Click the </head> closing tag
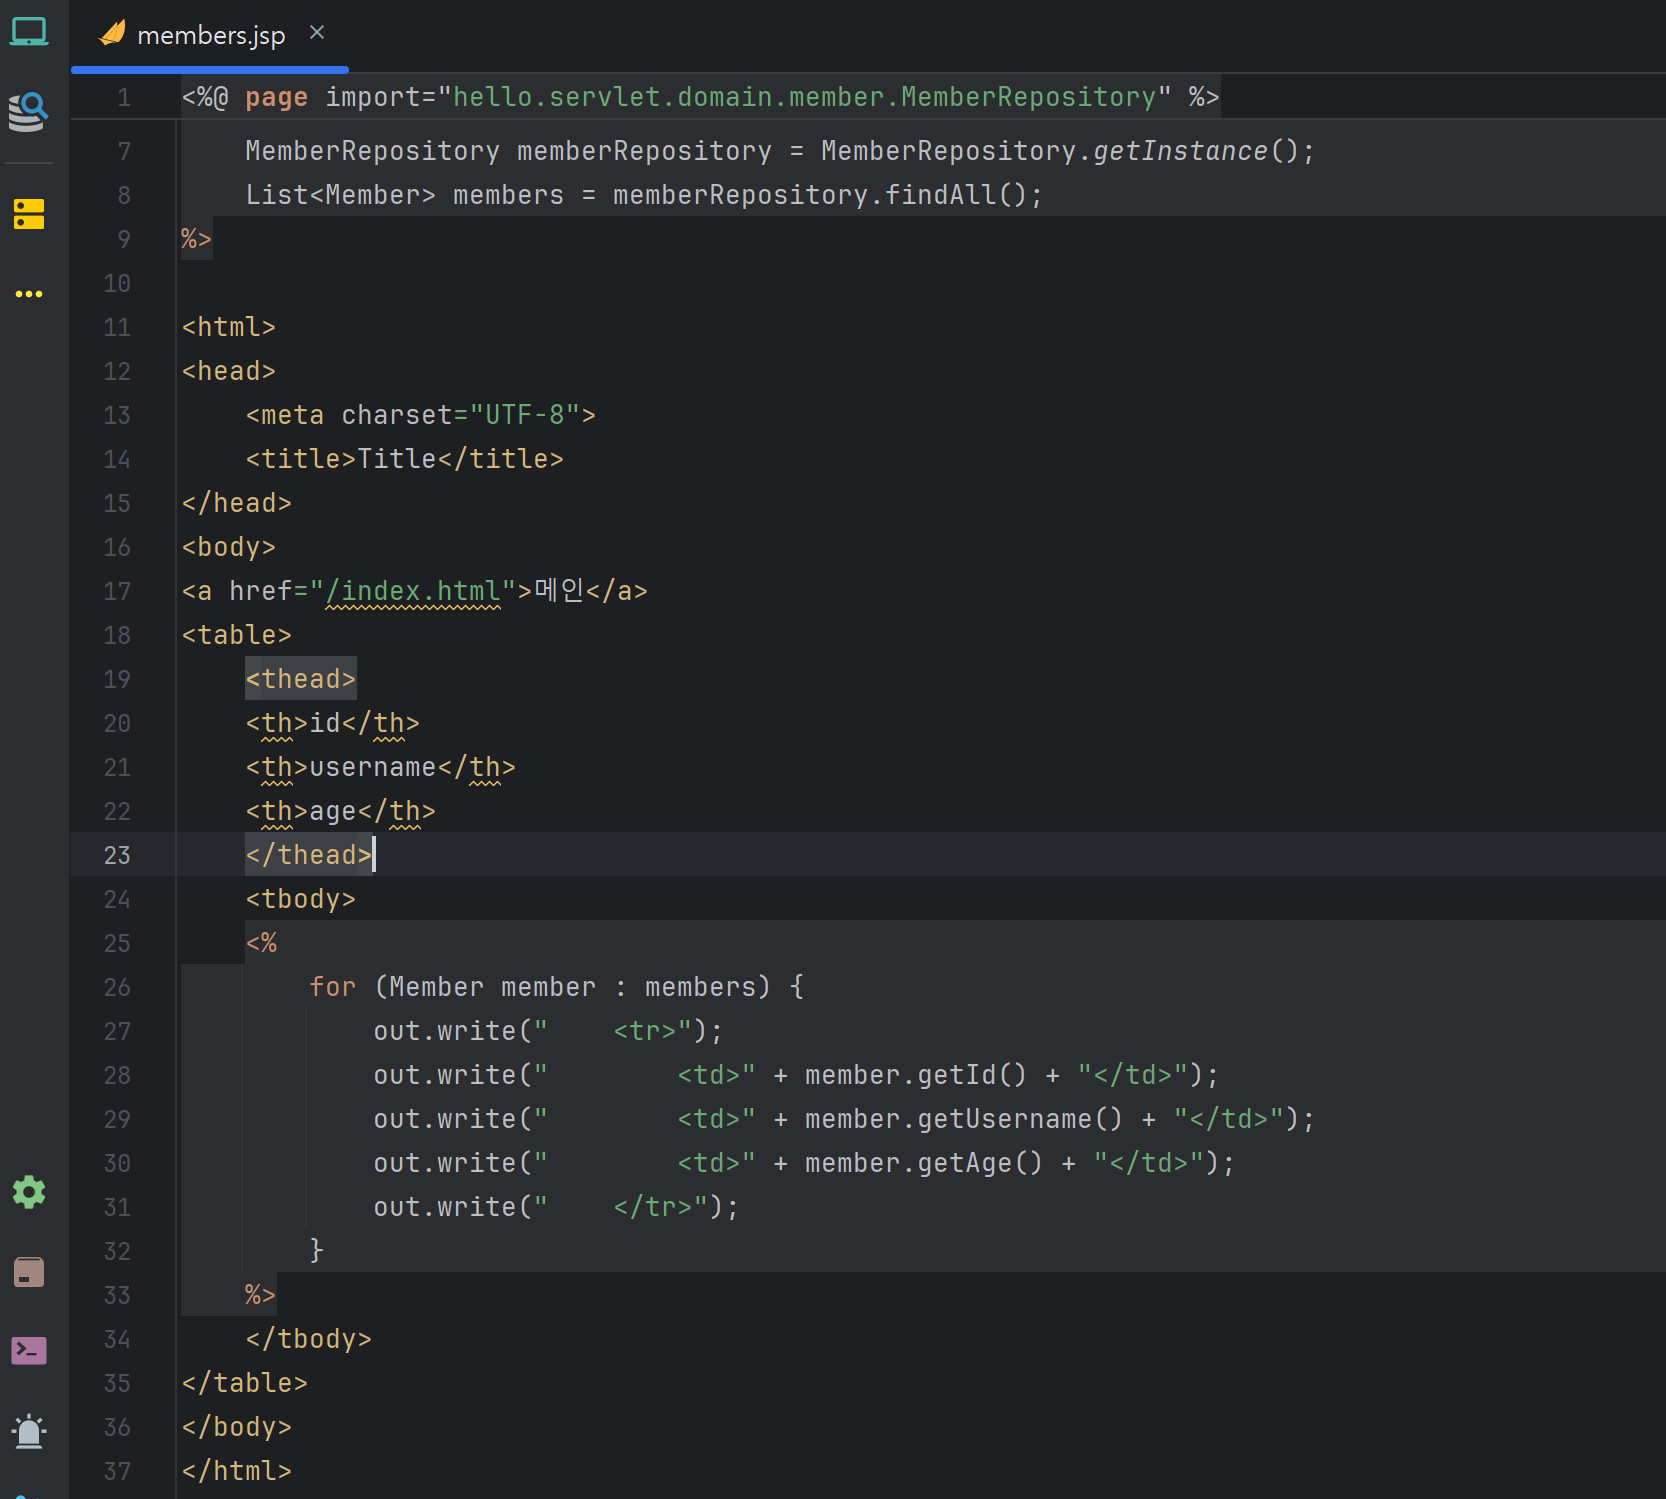This screenshot has height=1499, width=1666. click(237, 503)
